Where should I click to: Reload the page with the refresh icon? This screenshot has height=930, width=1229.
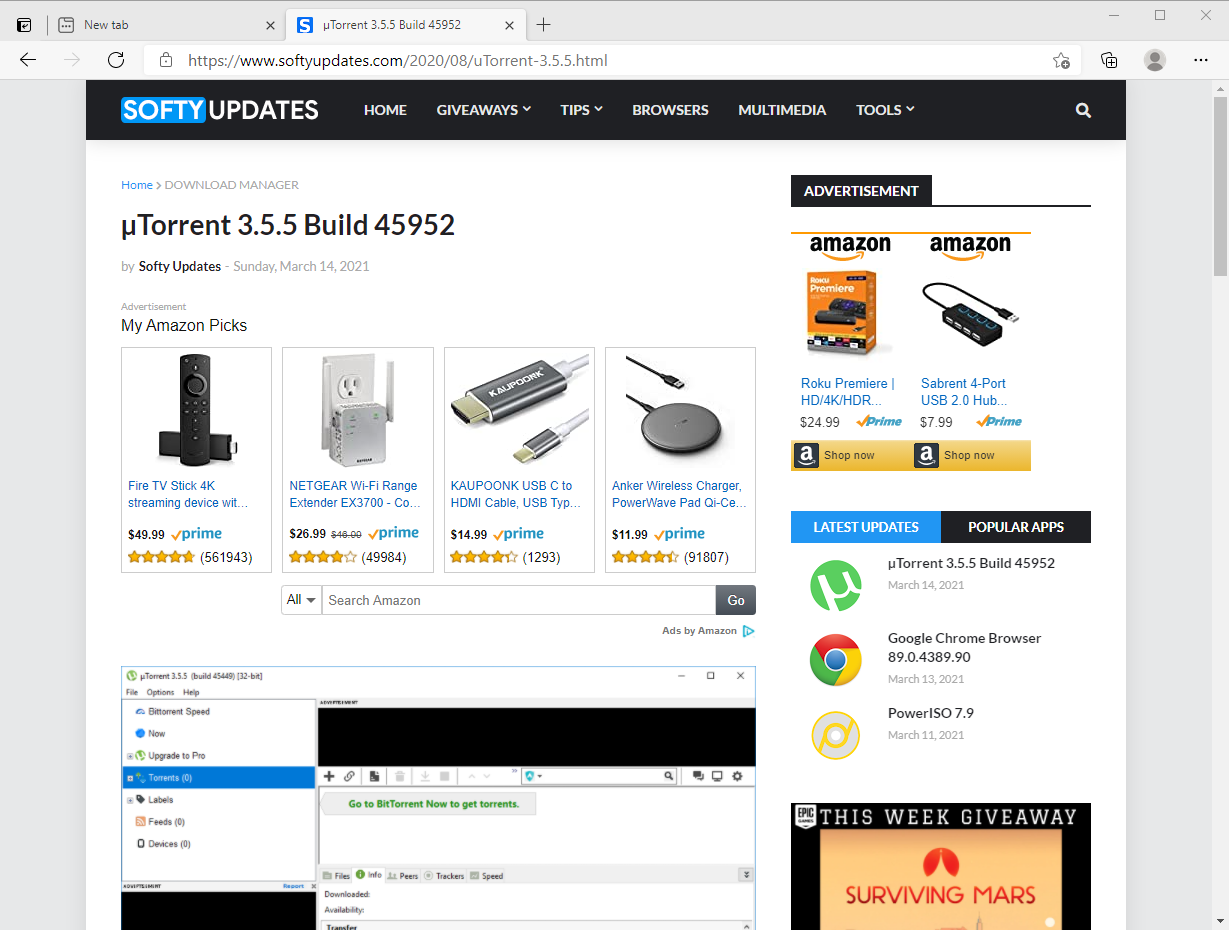click(x=116, y=60)
